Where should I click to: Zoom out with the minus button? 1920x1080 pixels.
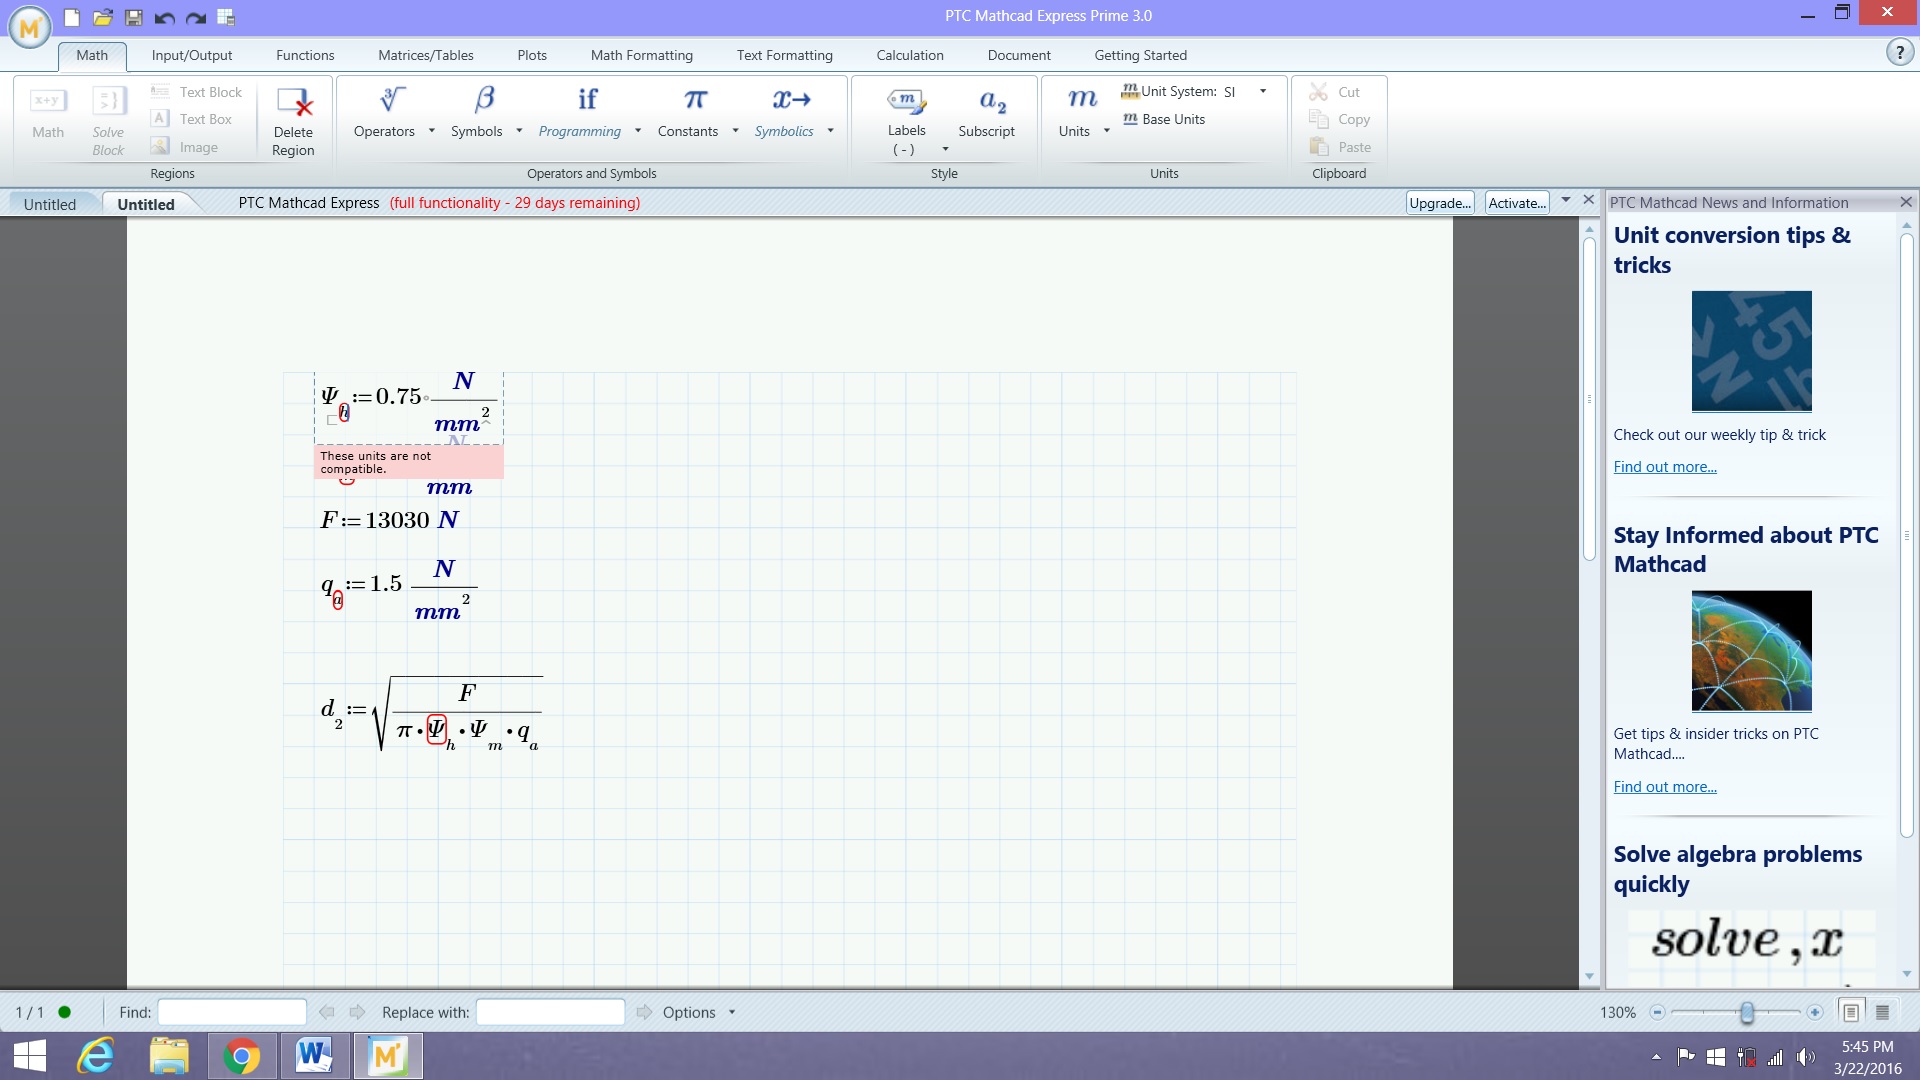coord(1657,1013)
